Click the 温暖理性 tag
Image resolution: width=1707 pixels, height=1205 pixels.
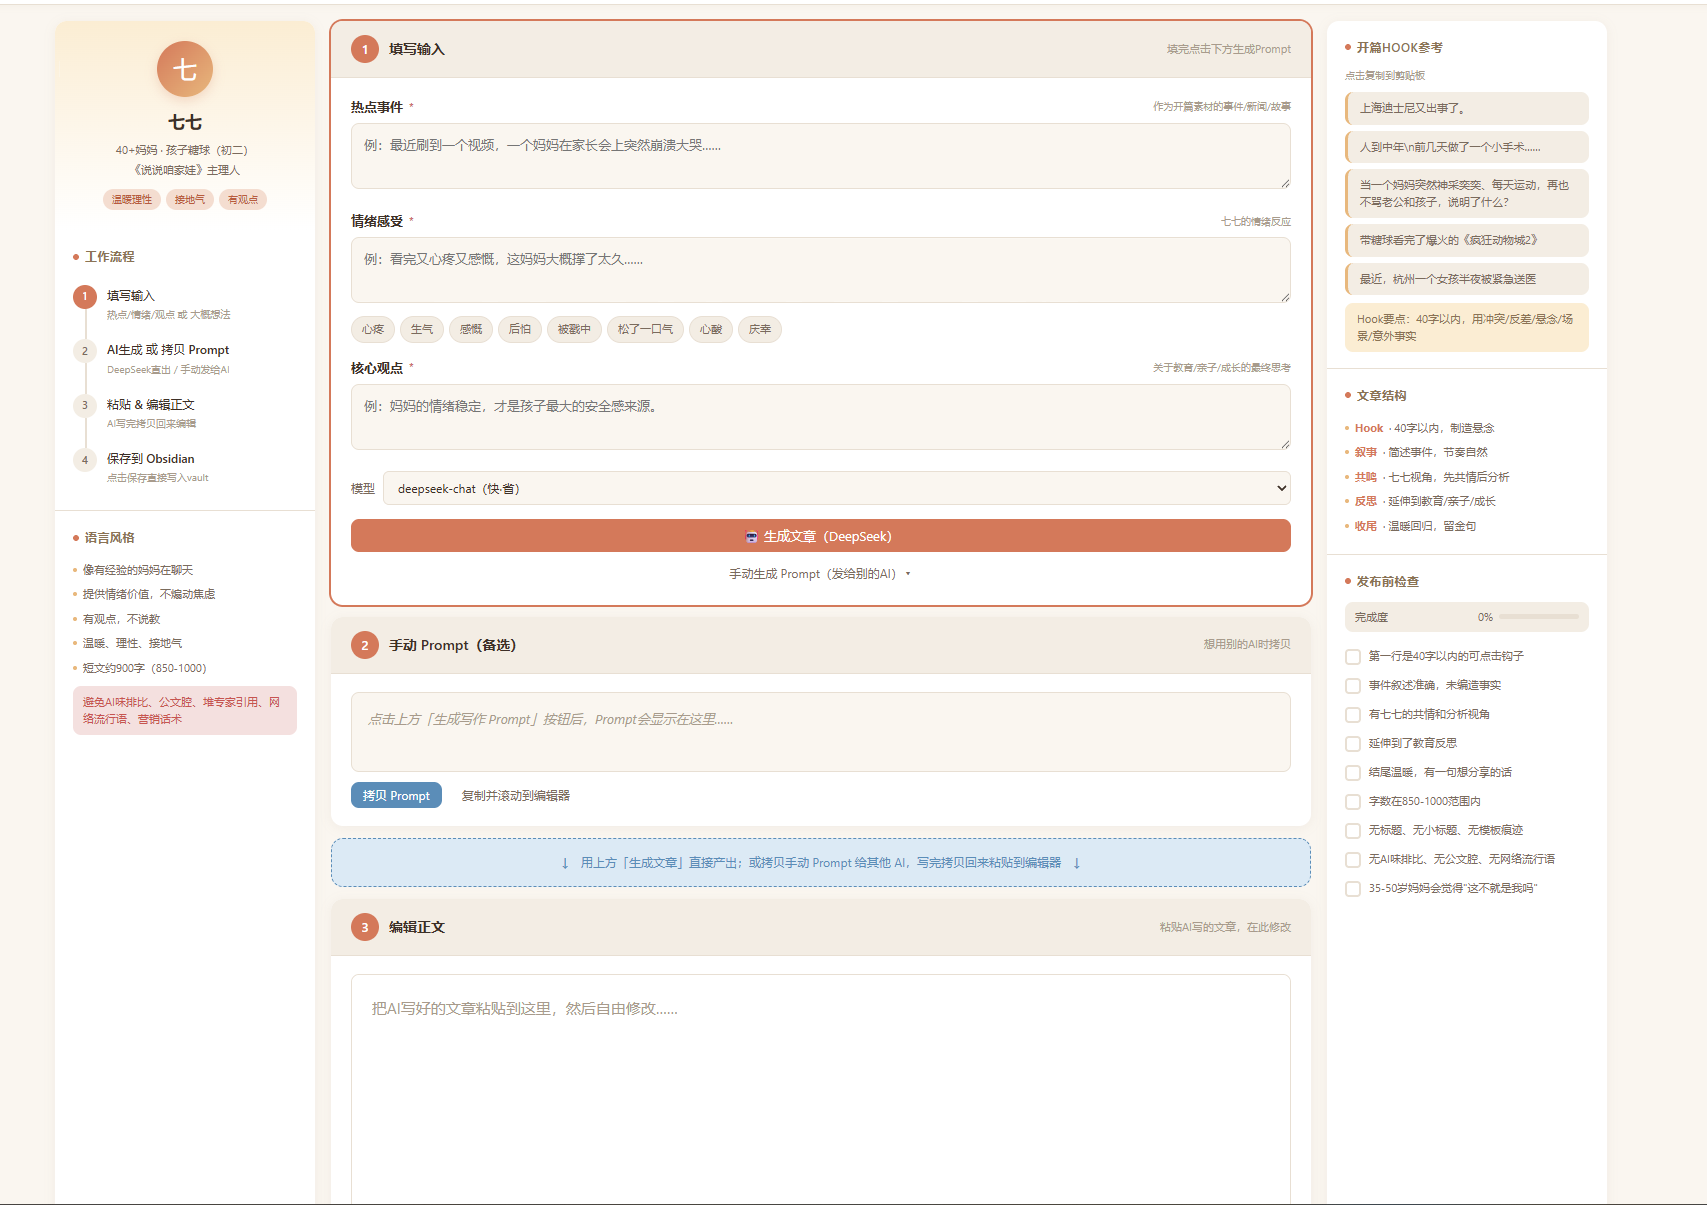coord(132,199)
